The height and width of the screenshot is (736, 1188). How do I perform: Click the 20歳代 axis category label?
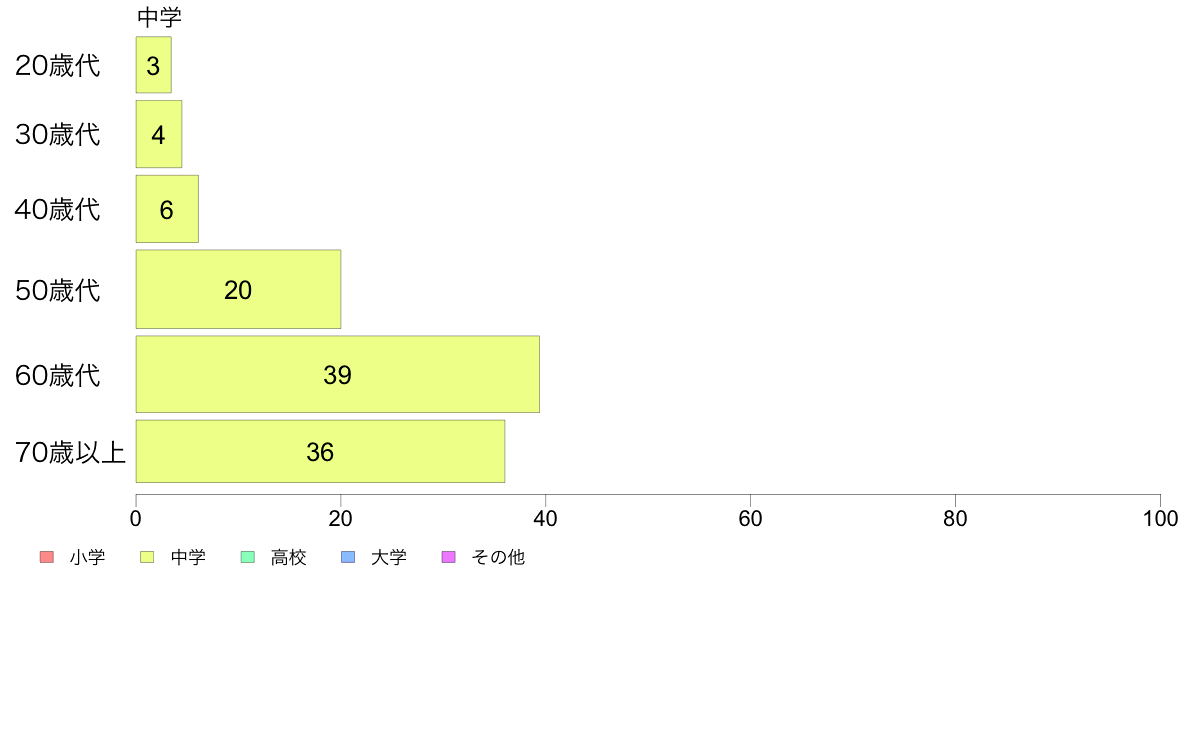point(58,65)
